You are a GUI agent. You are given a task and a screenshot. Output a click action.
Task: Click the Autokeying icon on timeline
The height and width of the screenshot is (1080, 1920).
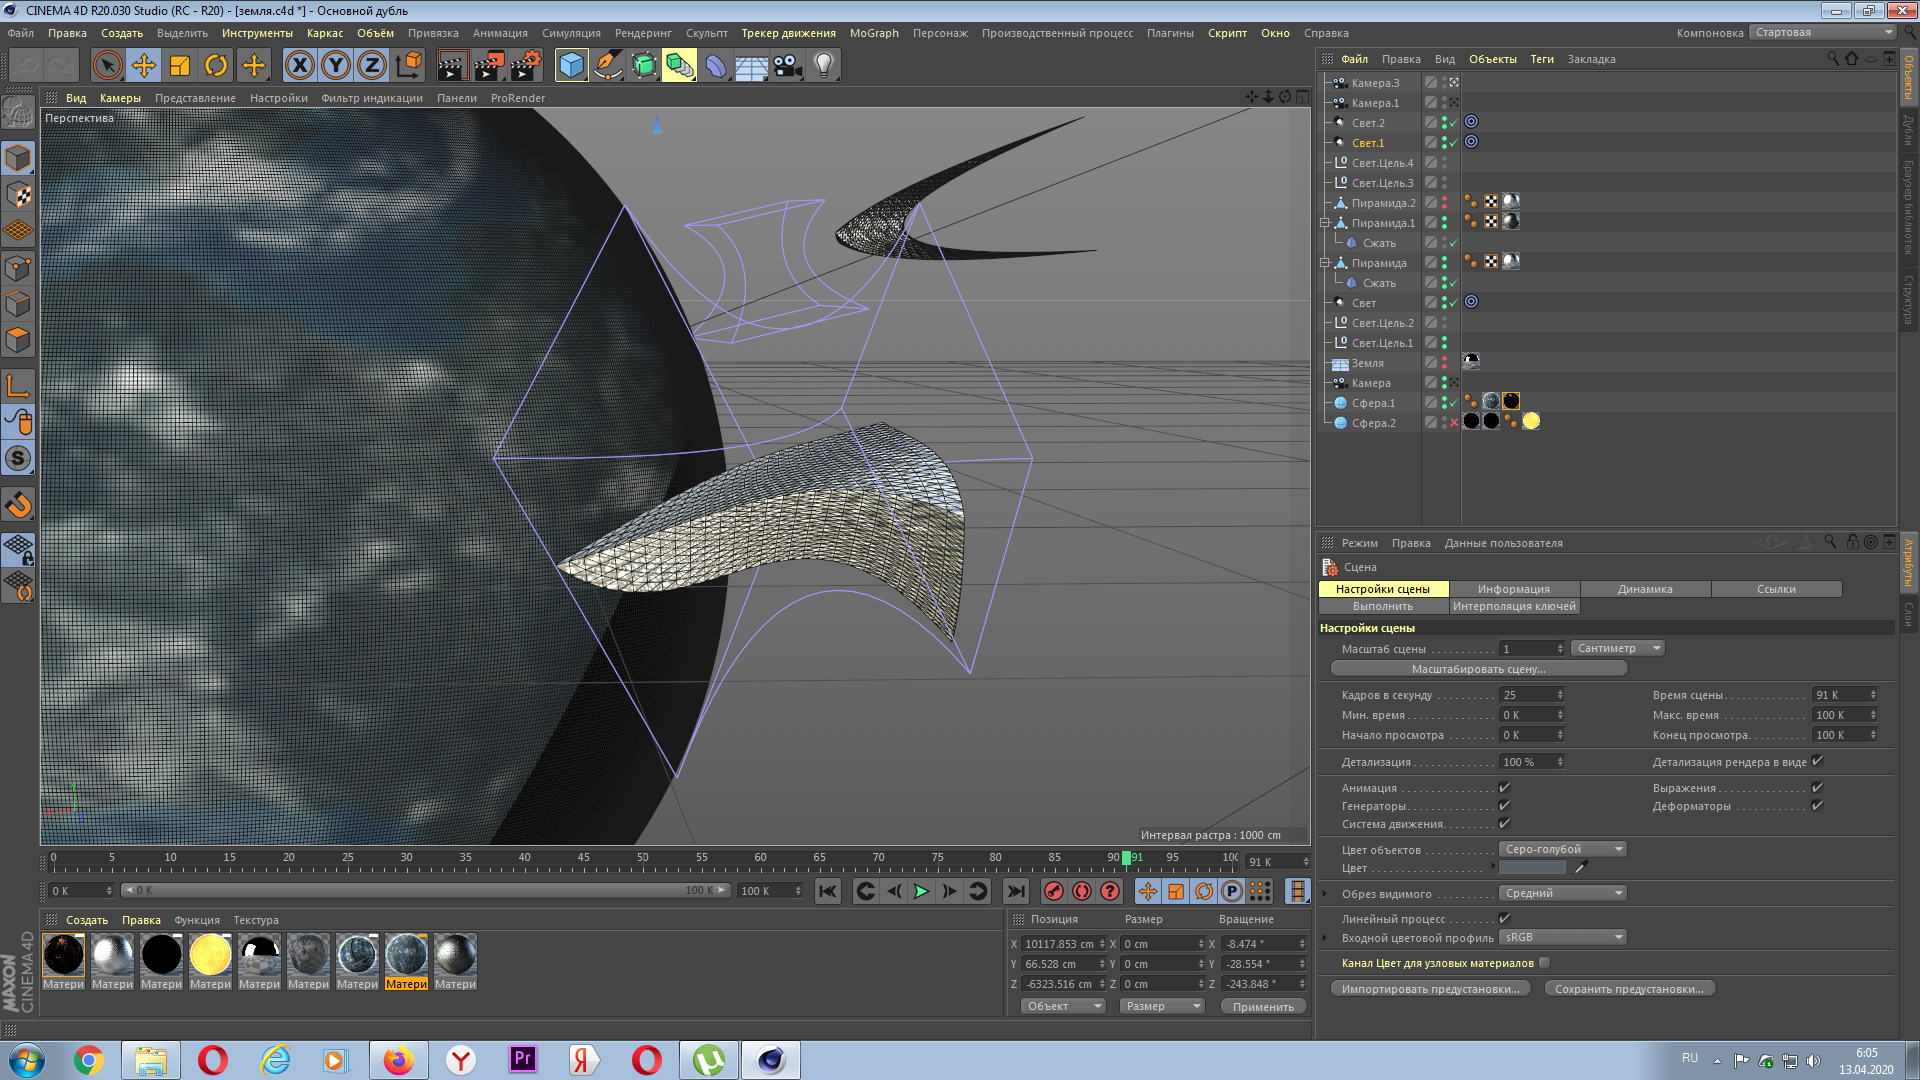(1082, 891)
